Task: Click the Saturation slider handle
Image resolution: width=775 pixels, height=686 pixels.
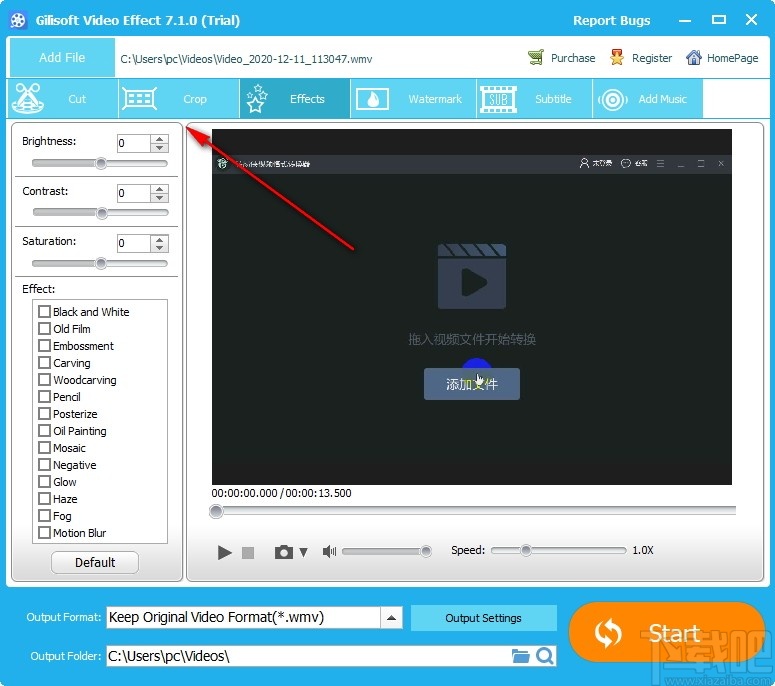Action: coord(101,263)
